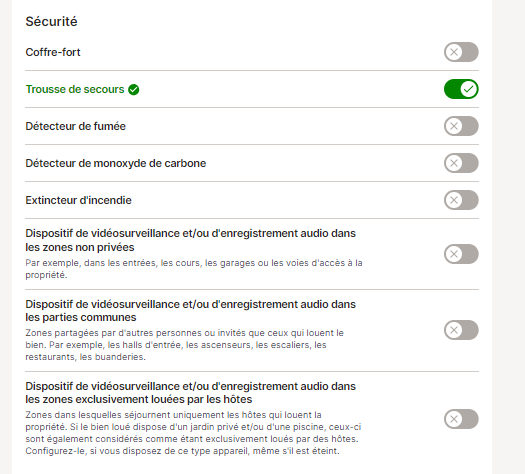Turn off the Trousse de secours switch
Screen dimensions: 525x474
(461, 89)
